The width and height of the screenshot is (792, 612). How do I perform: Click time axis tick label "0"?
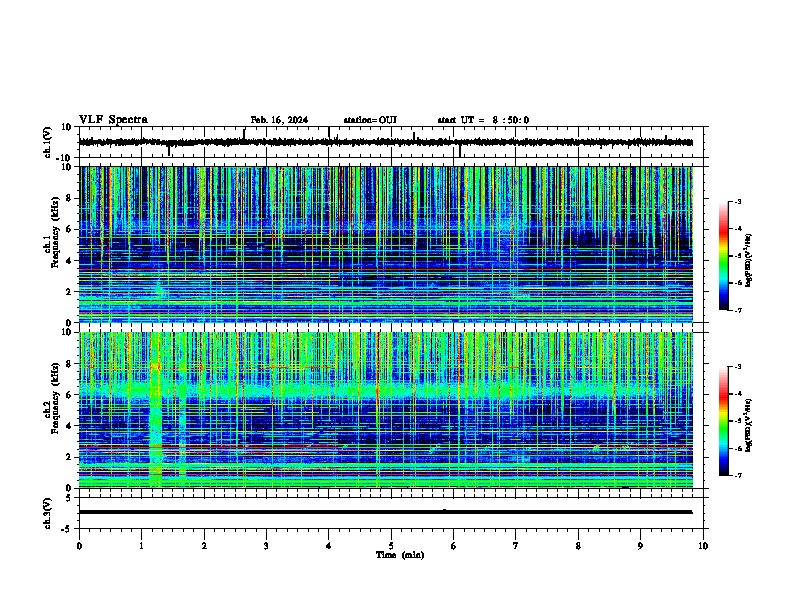click(79, 546)
